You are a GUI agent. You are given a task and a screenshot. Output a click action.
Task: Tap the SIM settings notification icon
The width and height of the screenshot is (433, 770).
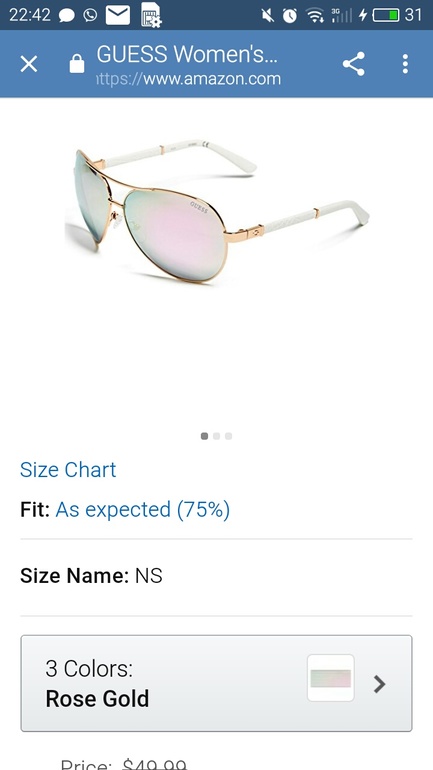(x=151, y=15)
